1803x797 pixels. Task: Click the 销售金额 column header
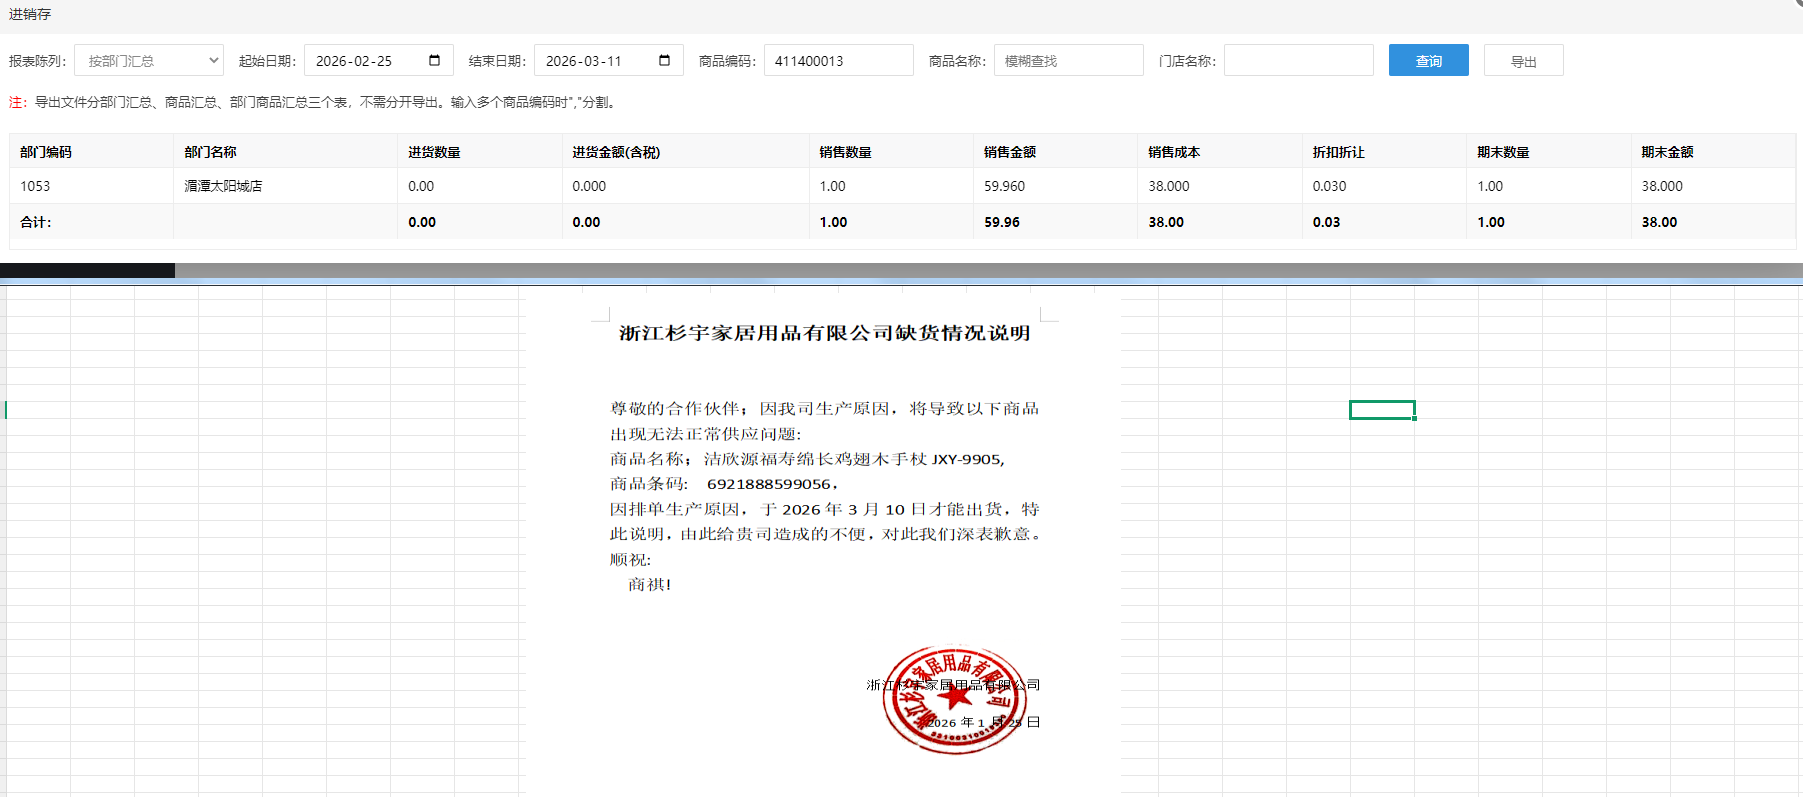[1009, 152]
